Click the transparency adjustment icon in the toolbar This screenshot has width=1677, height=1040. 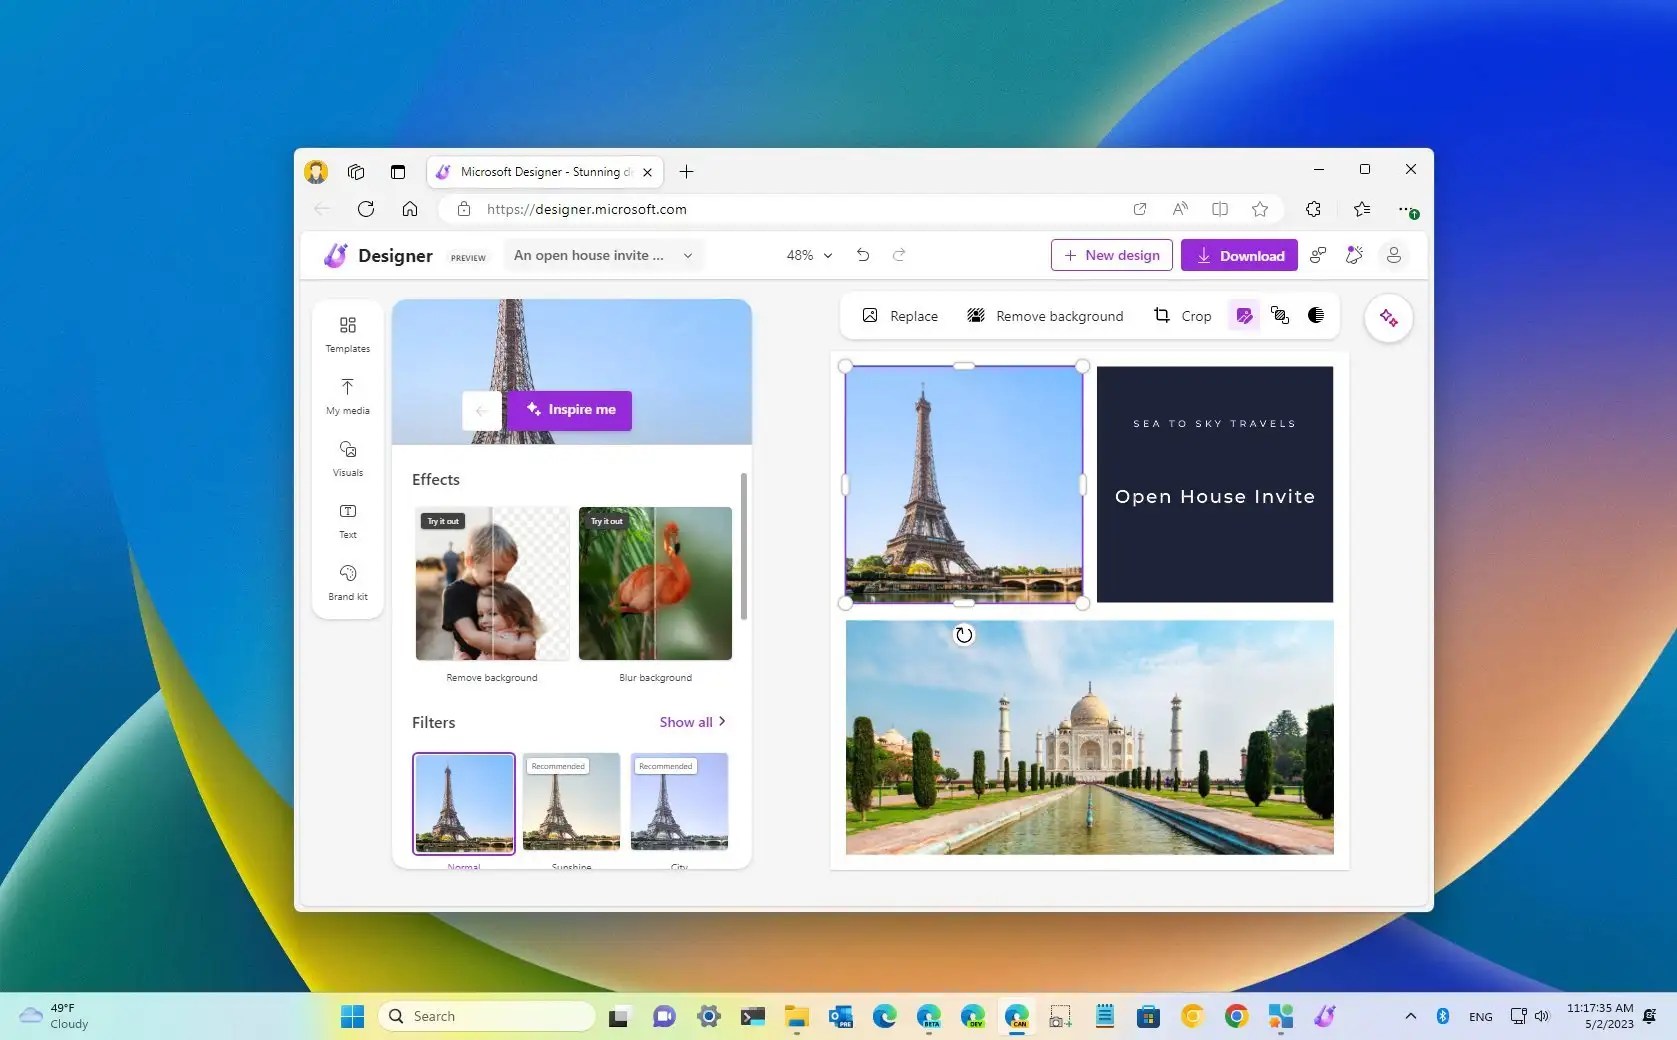pos(1280,316)
